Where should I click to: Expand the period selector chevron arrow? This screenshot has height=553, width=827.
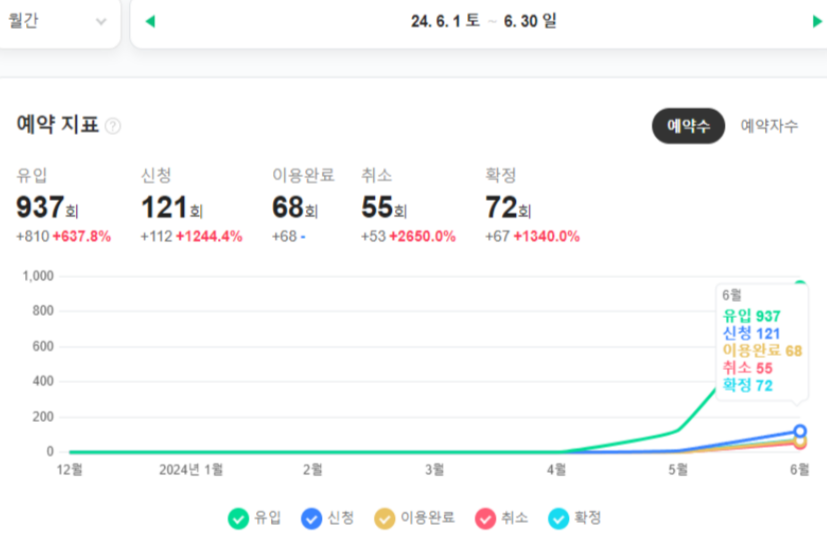tap(101, 22)
